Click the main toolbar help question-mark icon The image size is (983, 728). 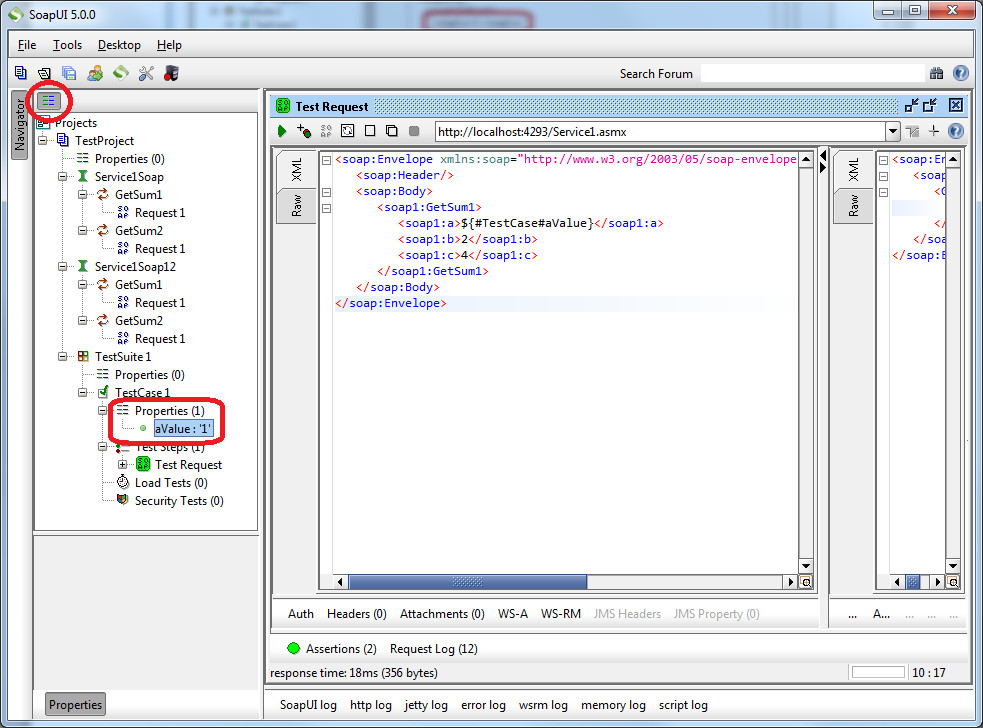960,73
